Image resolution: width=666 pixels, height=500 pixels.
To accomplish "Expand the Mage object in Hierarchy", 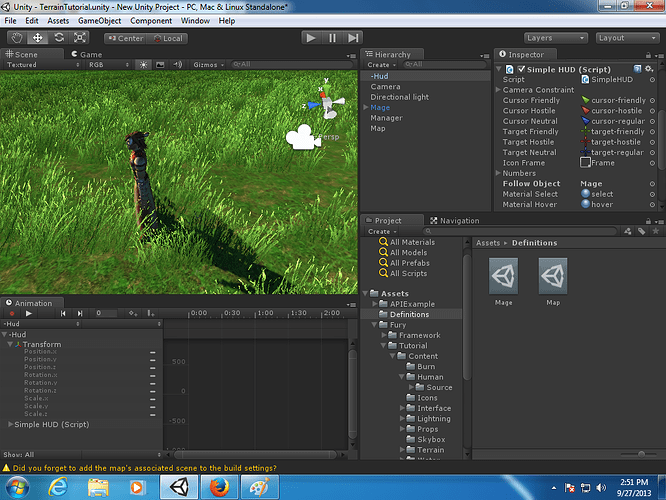I will pos(366,108).
